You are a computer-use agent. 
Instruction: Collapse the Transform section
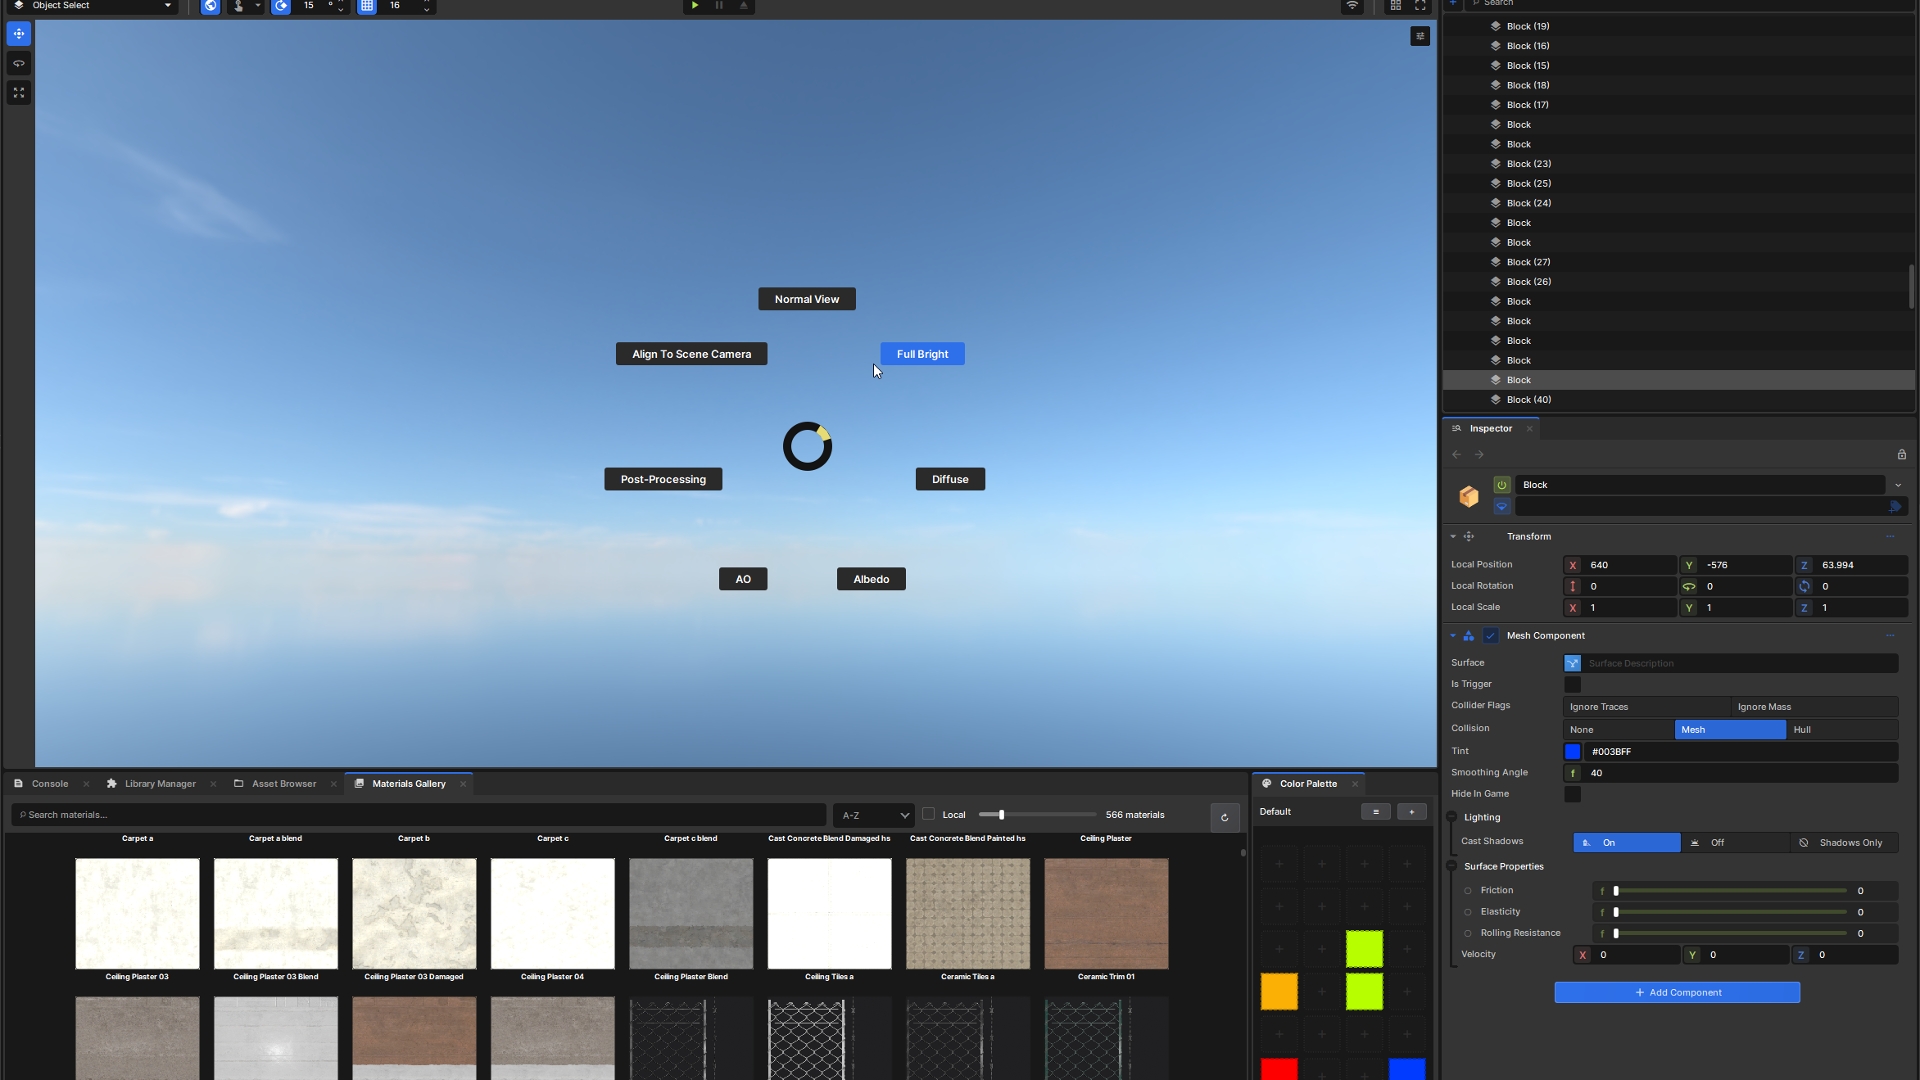click(1453, 537)
